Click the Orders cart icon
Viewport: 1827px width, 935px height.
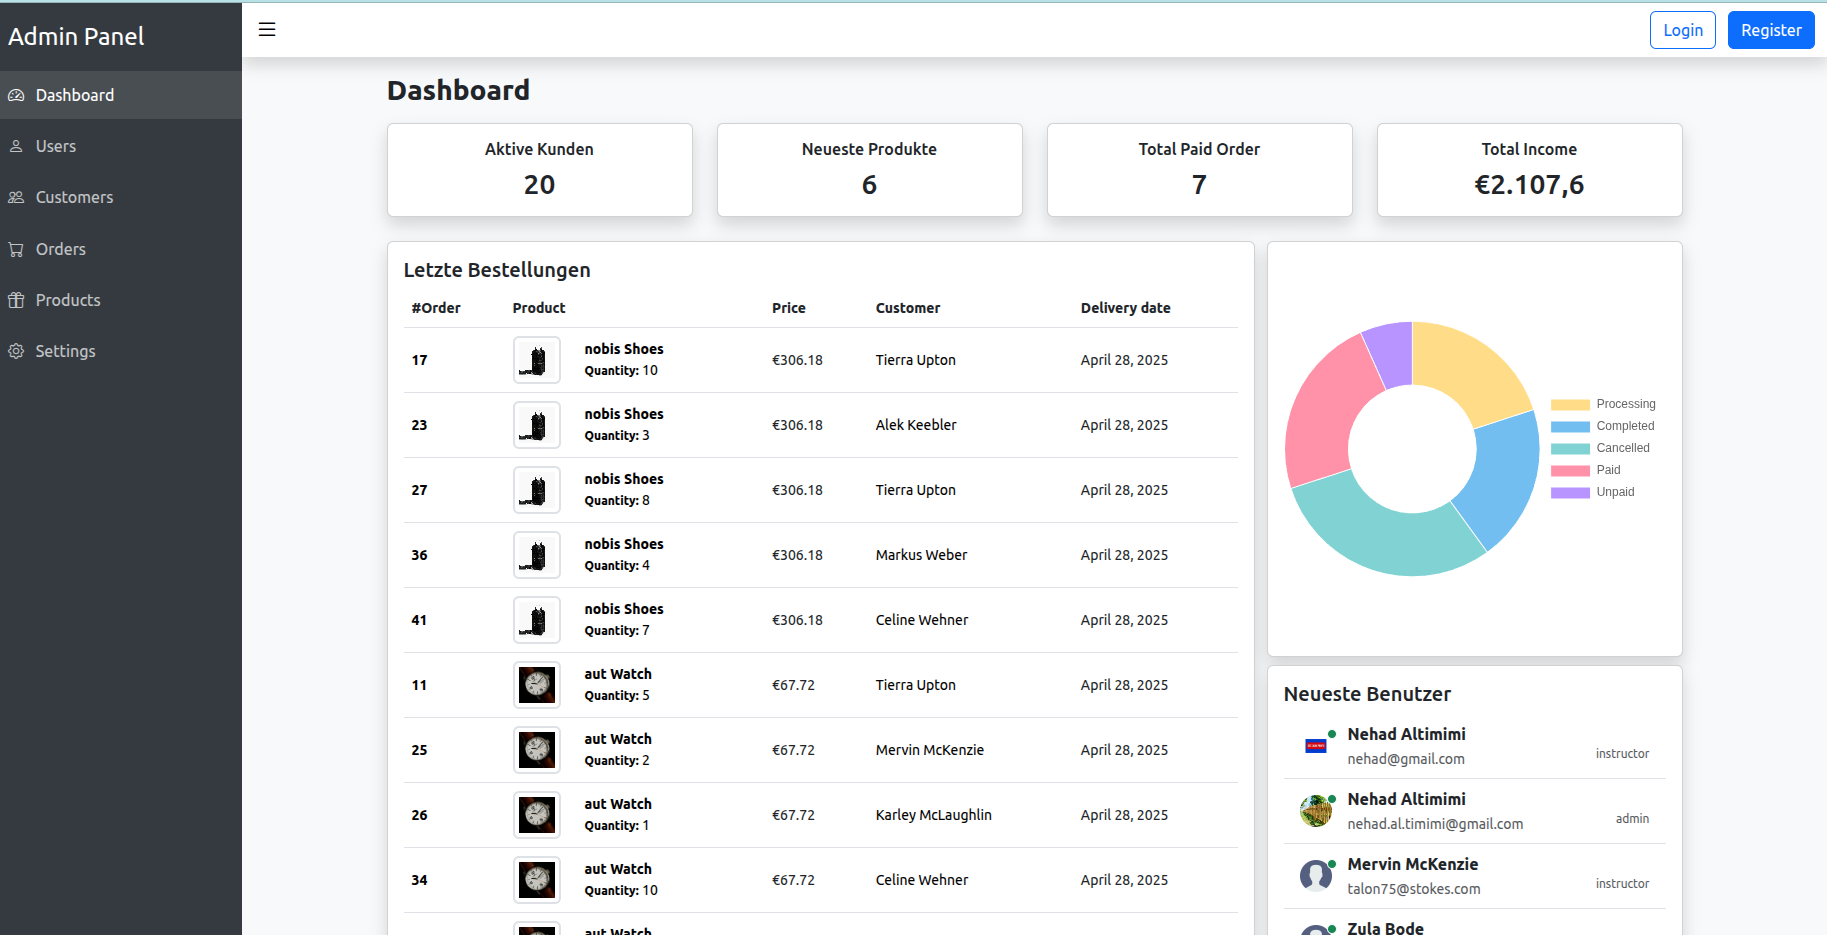tap(16, 250)
